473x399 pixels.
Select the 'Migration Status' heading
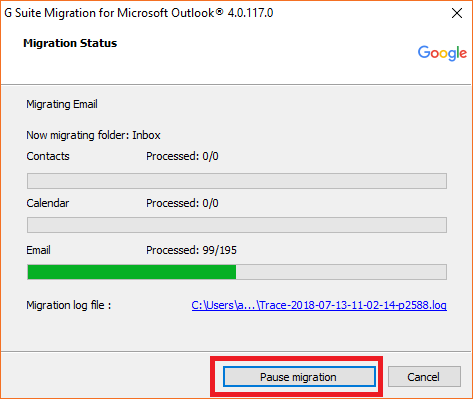pyautogui.click(x=70, y=43)
